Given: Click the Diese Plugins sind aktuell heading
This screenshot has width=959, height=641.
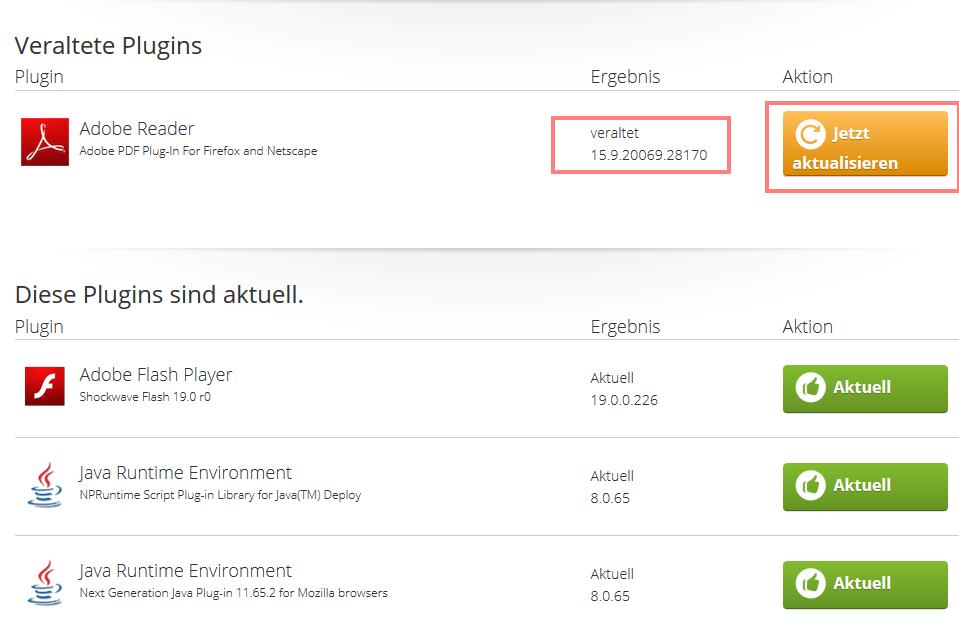Looking at the screenshot, I should coord(159,295).
